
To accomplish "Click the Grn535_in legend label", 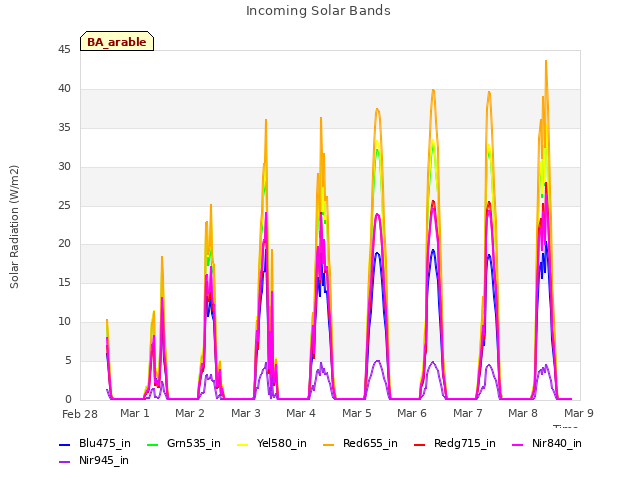I will pos(194,444).
